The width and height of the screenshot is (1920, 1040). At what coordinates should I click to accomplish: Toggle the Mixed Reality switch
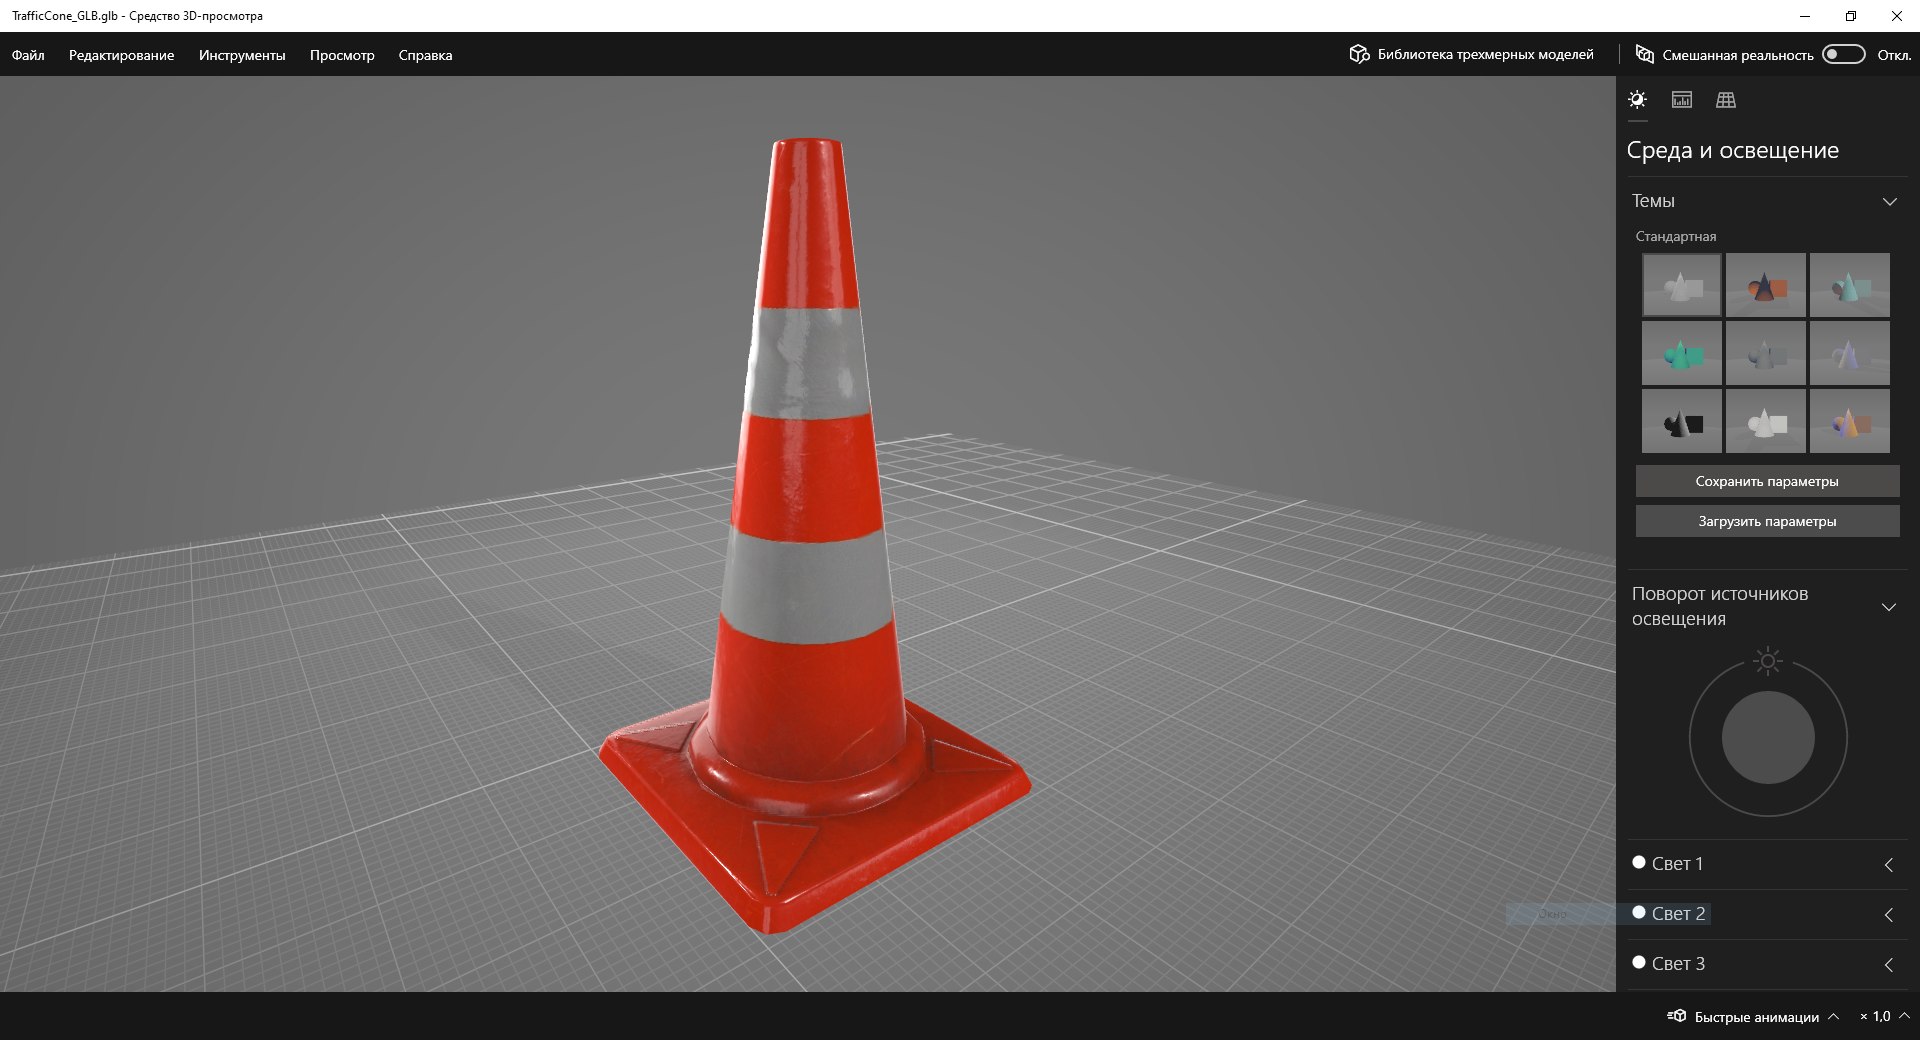pos(1844,54)
